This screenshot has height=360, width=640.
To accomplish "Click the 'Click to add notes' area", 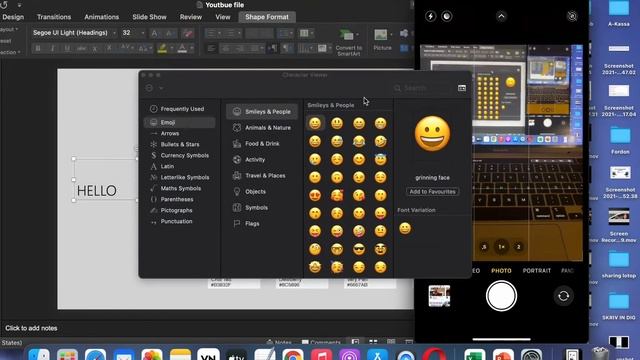I will [x=31, y=328].
